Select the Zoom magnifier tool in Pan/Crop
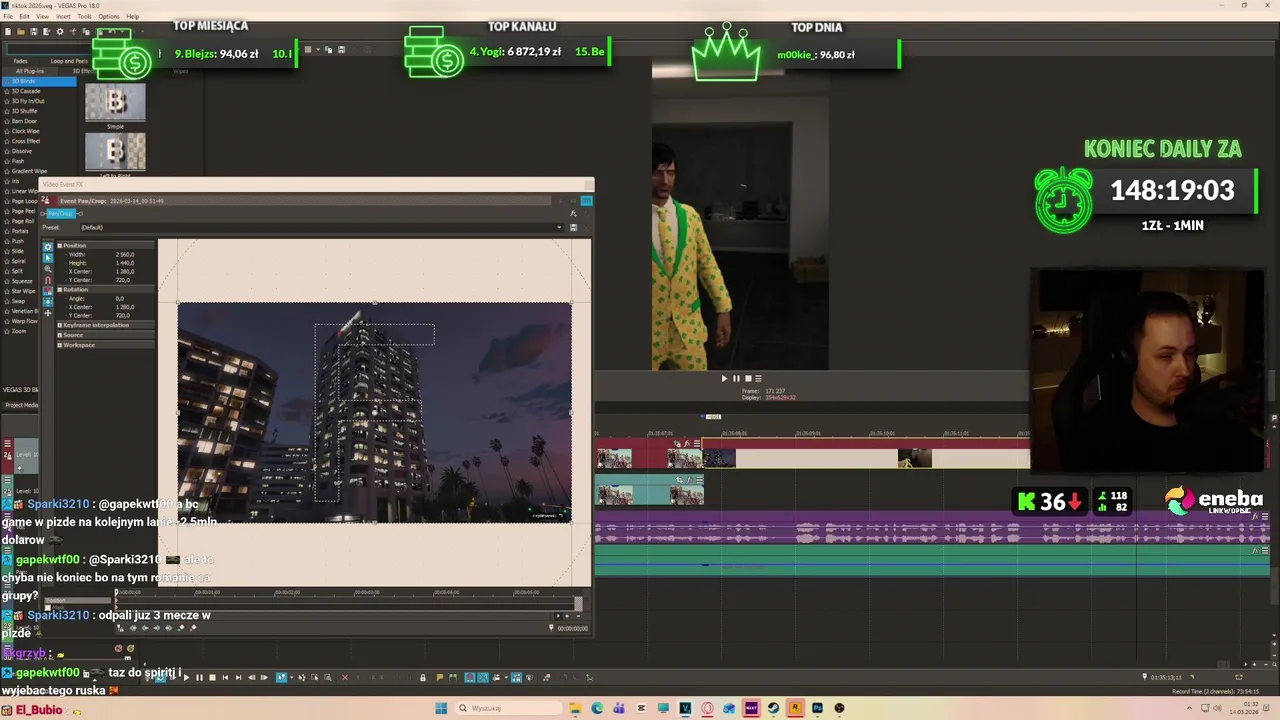Screen dimensions: 1280x720 point(48,269)
